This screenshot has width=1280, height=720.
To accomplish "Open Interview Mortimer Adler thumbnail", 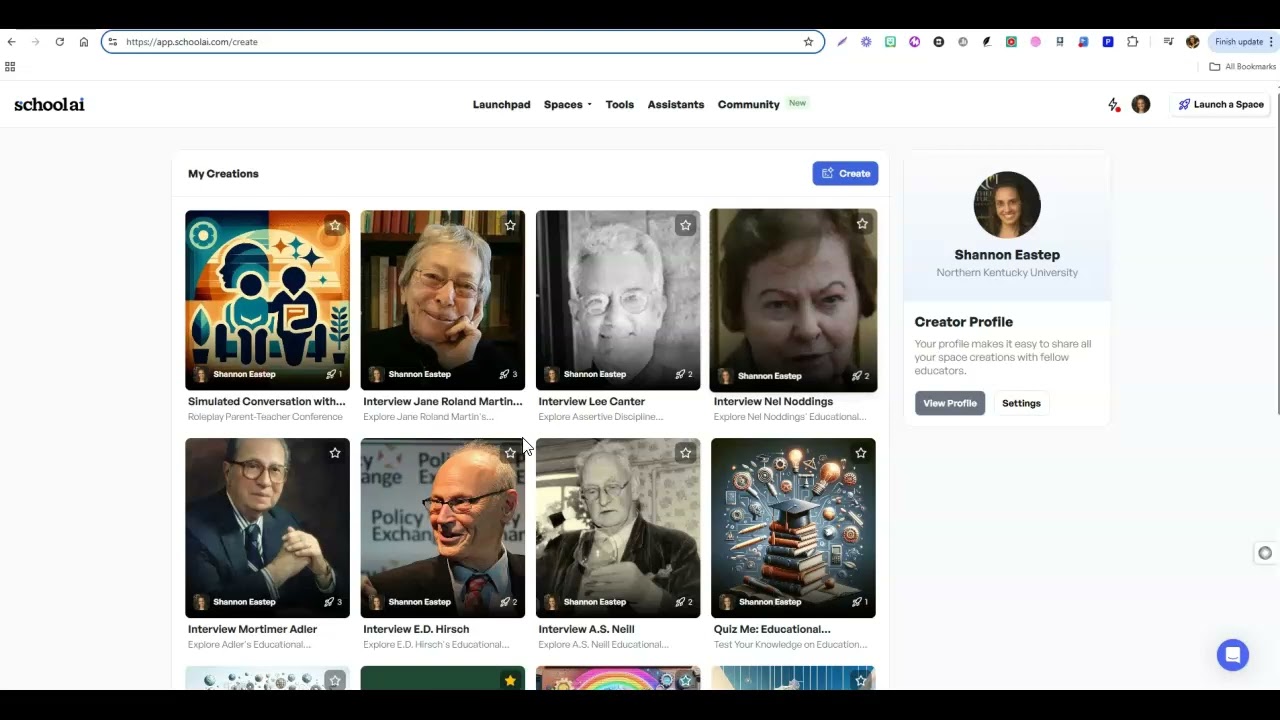I will coord(267,528).
